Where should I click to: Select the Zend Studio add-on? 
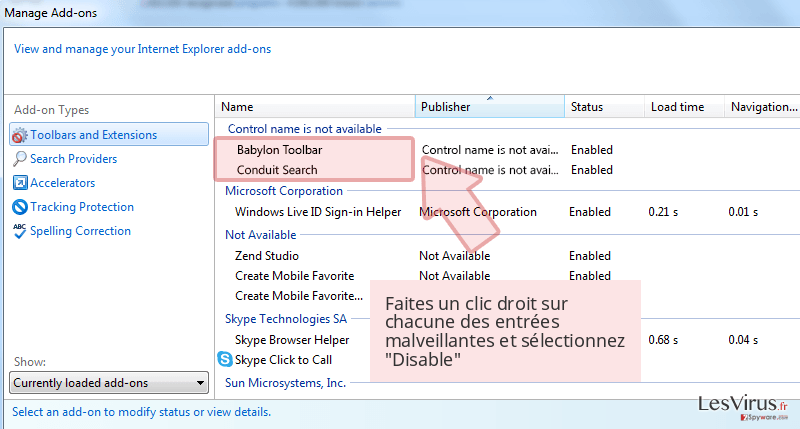[266, 256]
